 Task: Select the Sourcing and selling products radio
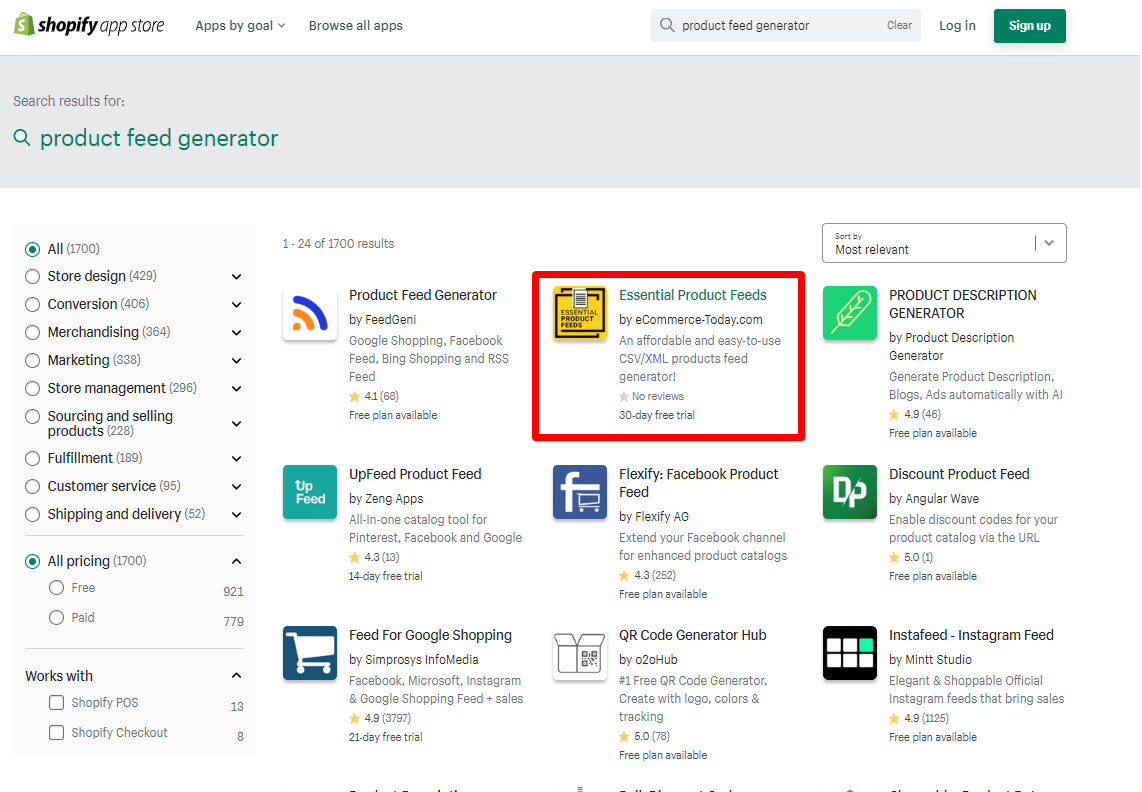pyautogui.click(x=32, y=417)
